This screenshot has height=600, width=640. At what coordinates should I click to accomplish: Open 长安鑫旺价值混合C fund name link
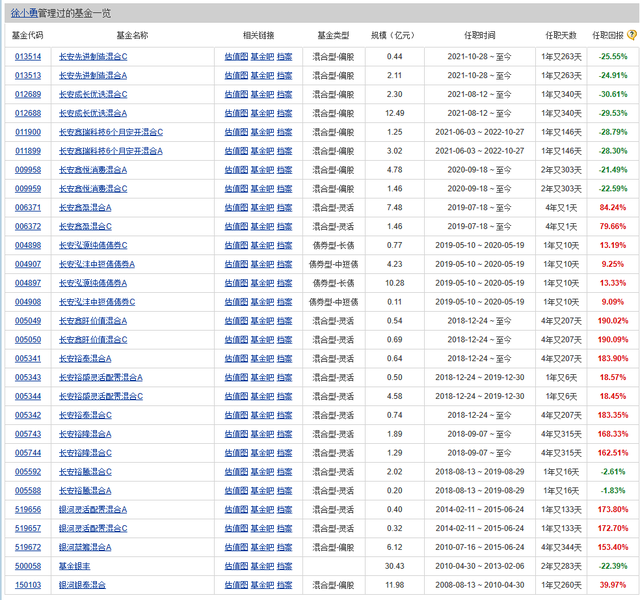tap(93, 340)
